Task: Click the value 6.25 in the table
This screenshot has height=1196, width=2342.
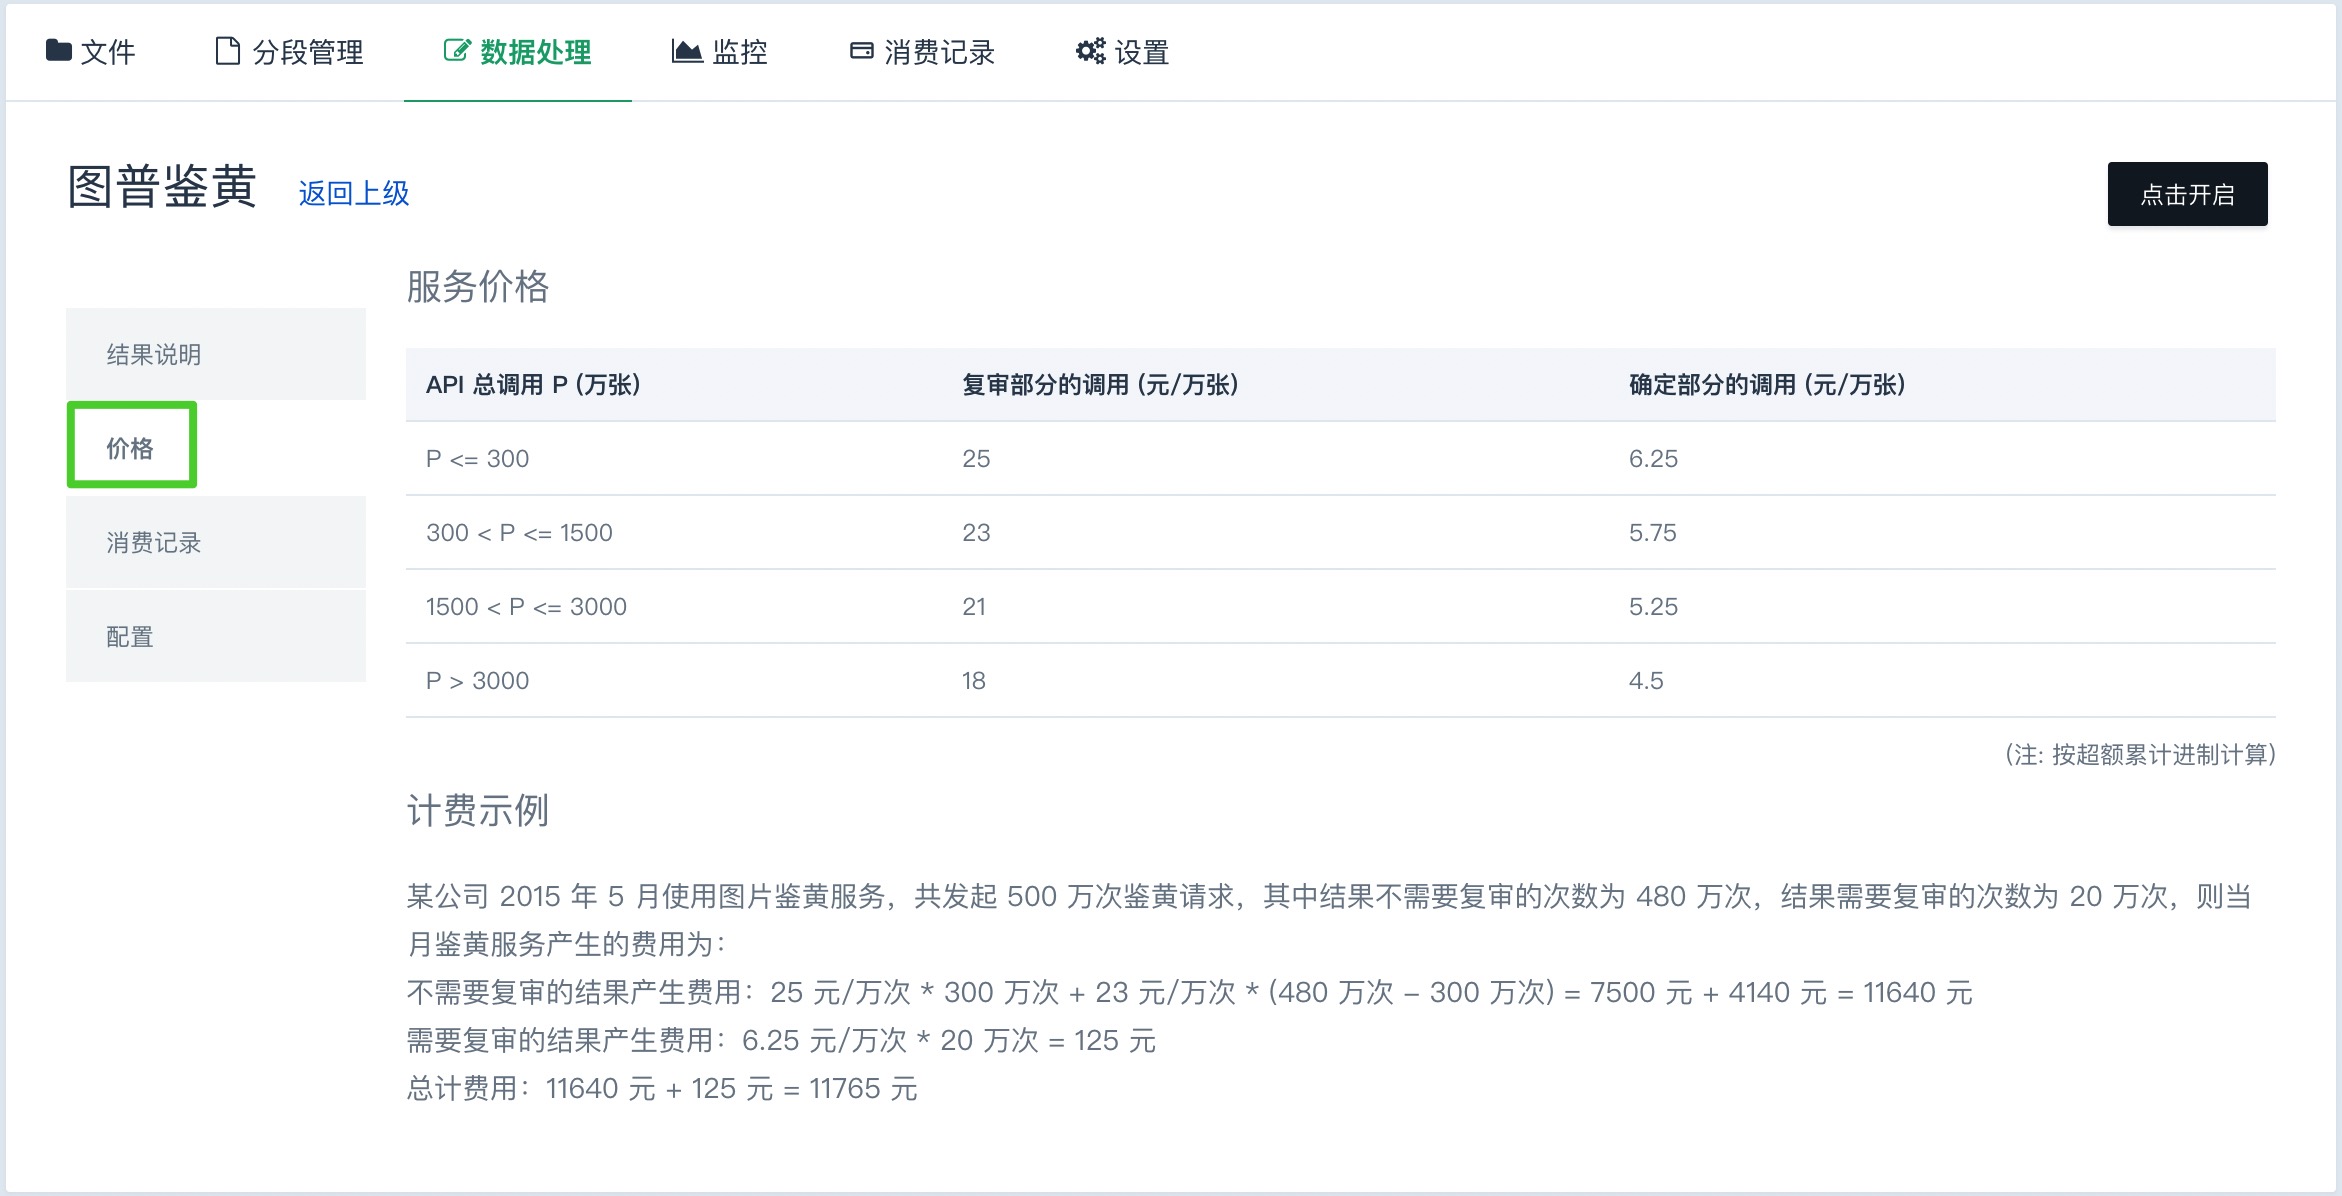Action: [1653, 459]
